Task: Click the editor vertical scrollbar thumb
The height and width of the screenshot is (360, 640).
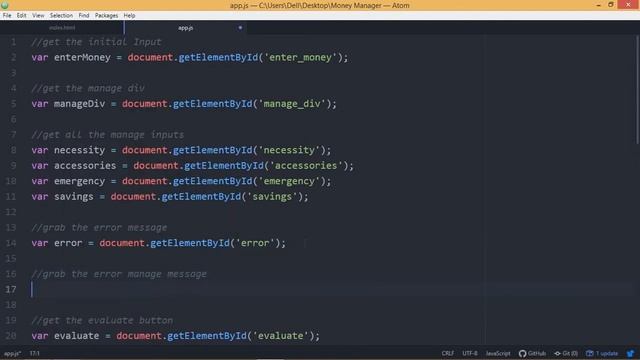Action: coord(637,90)
